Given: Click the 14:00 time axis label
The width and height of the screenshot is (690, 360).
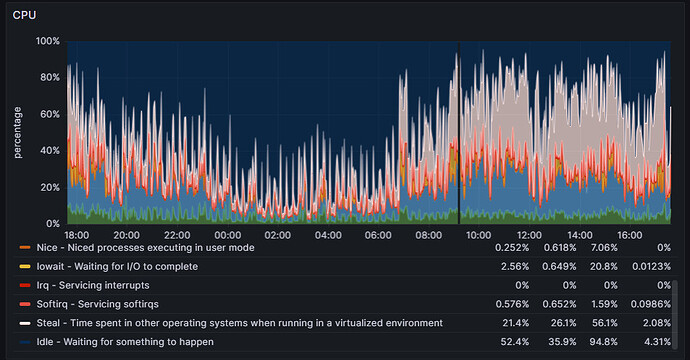Looking at the screenshot, I should click(x=580, y=235).
